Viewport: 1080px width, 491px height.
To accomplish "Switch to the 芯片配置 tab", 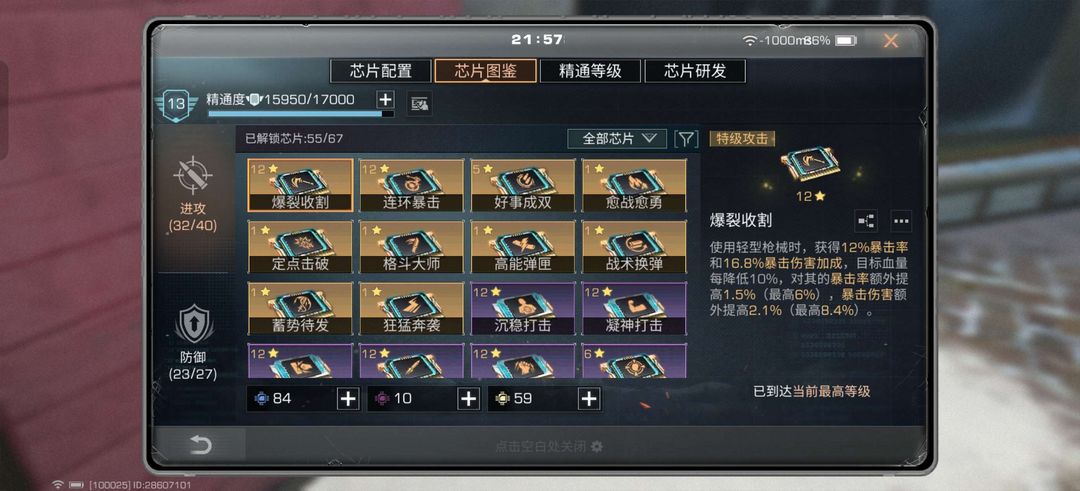I will click(x=381, y=70).
